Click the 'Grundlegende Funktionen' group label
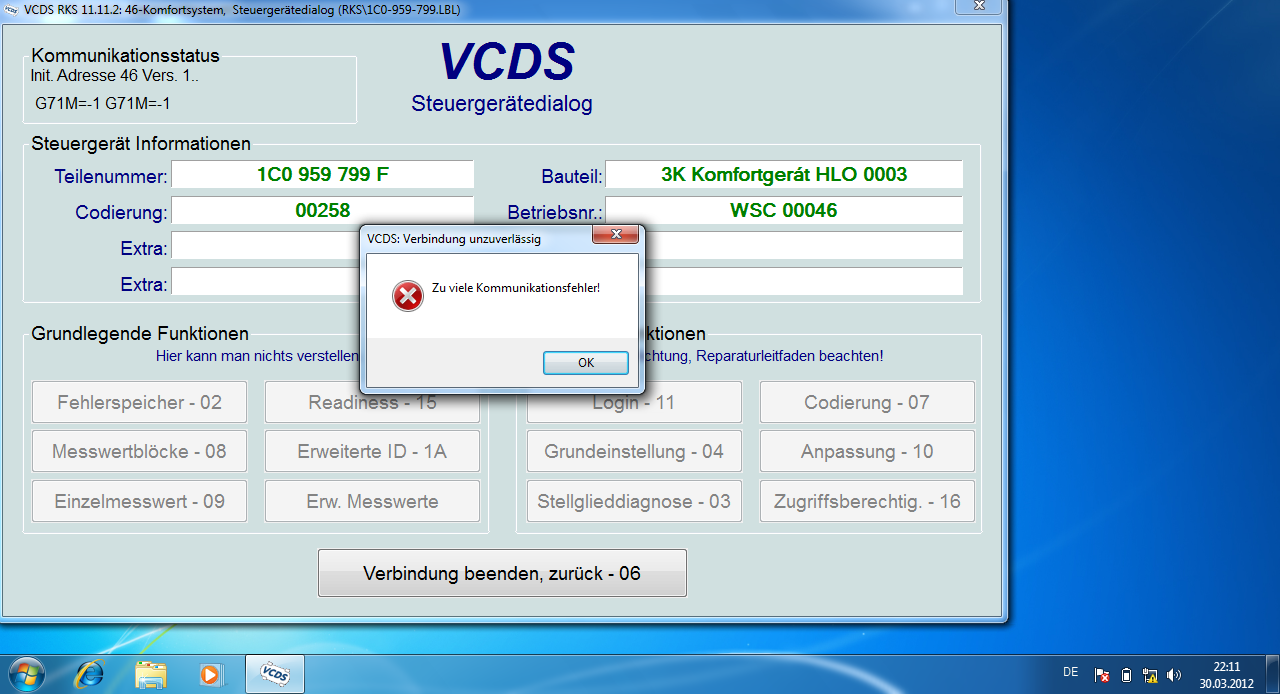The image size is (1280, 694). [140, 334]
